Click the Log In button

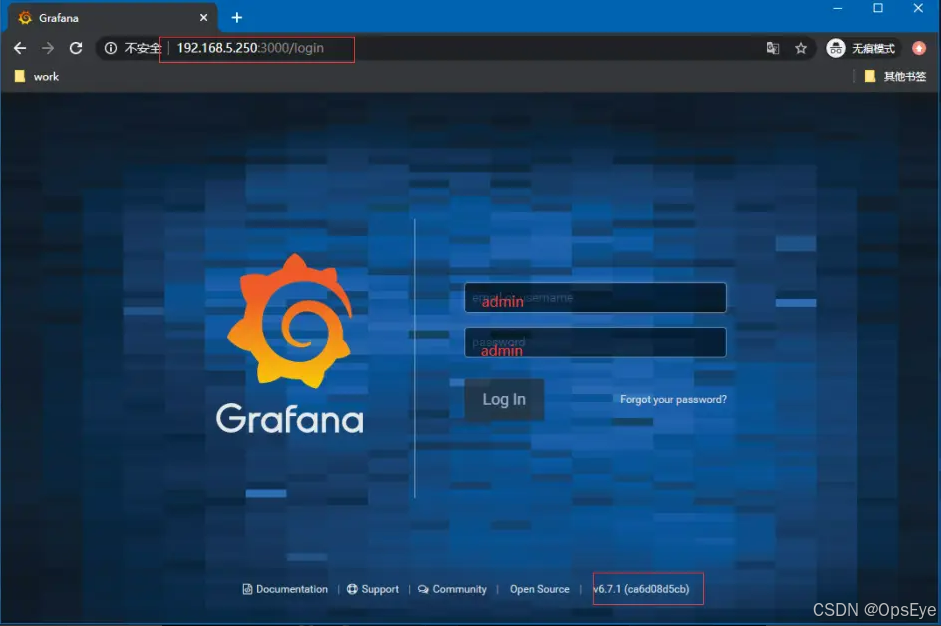tap(504, 399)
